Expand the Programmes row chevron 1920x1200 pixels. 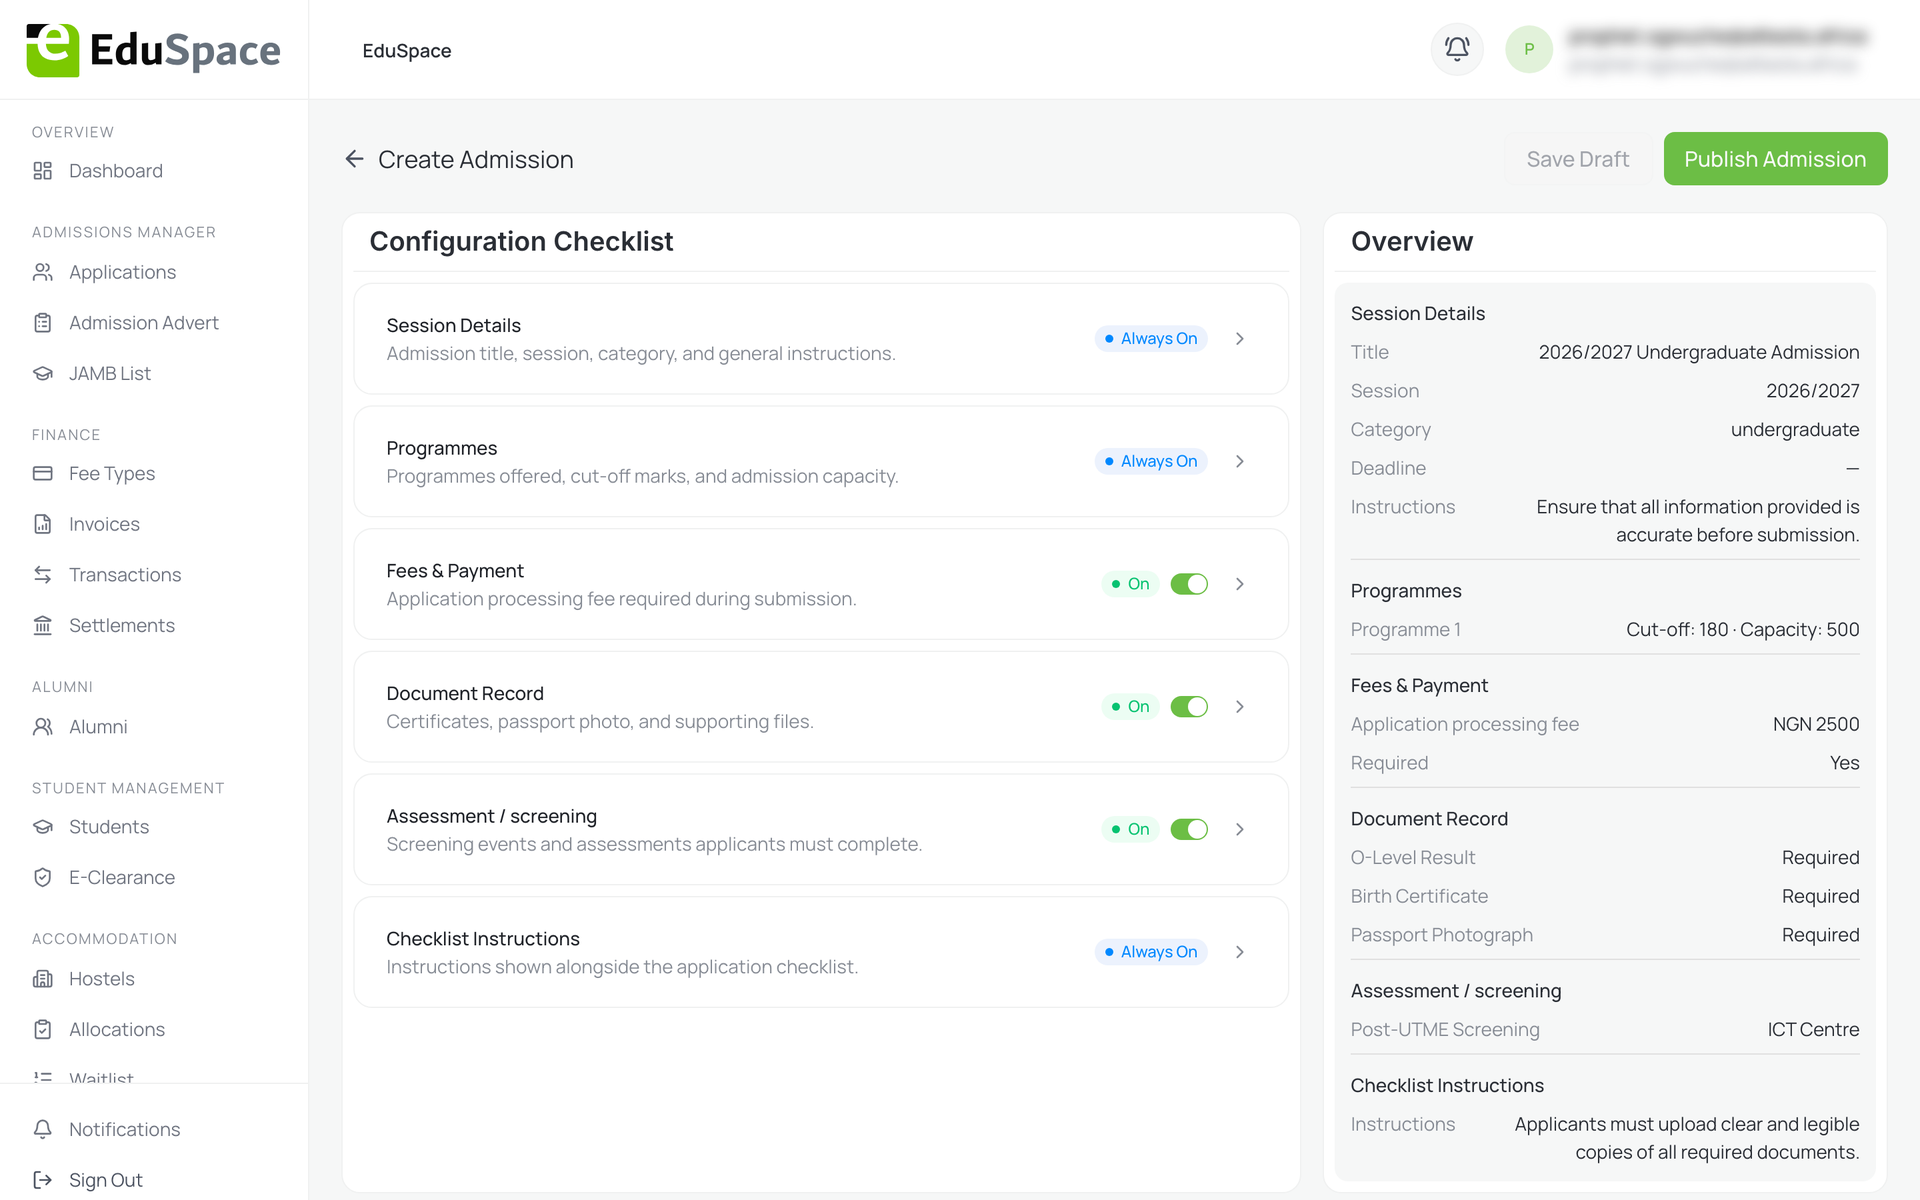click(1240, 461)
